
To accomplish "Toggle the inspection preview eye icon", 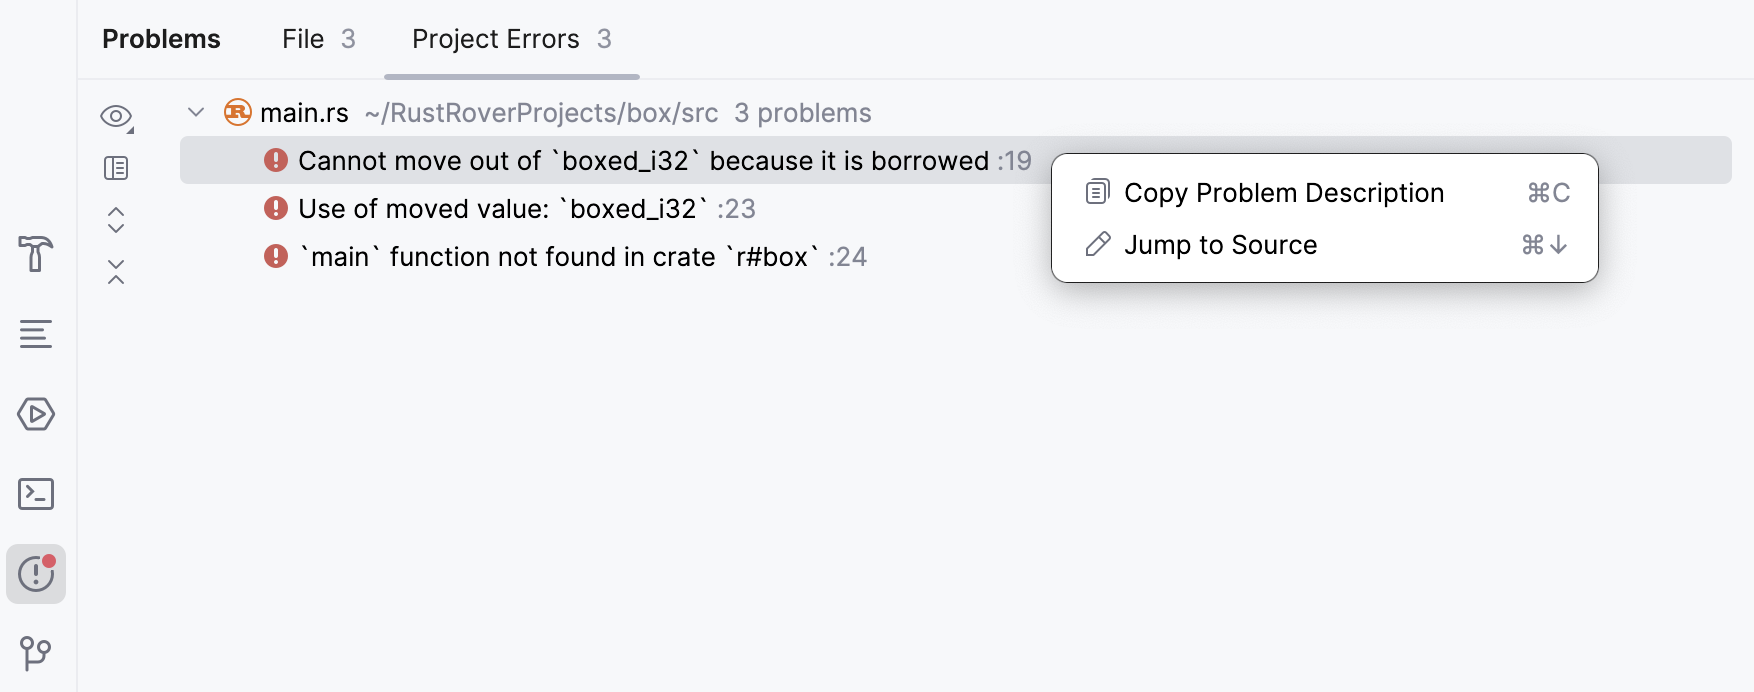I will (x=116, y=116).
